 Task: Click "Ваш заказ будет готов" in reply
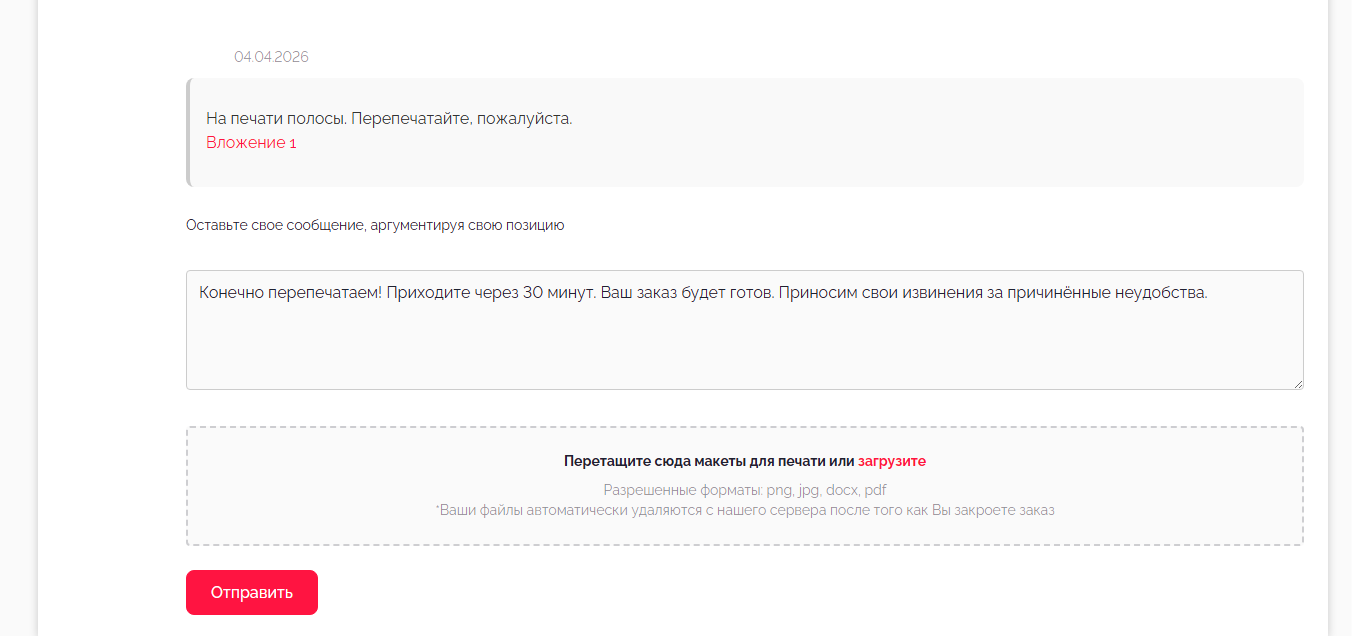click(x=686, y=293)
